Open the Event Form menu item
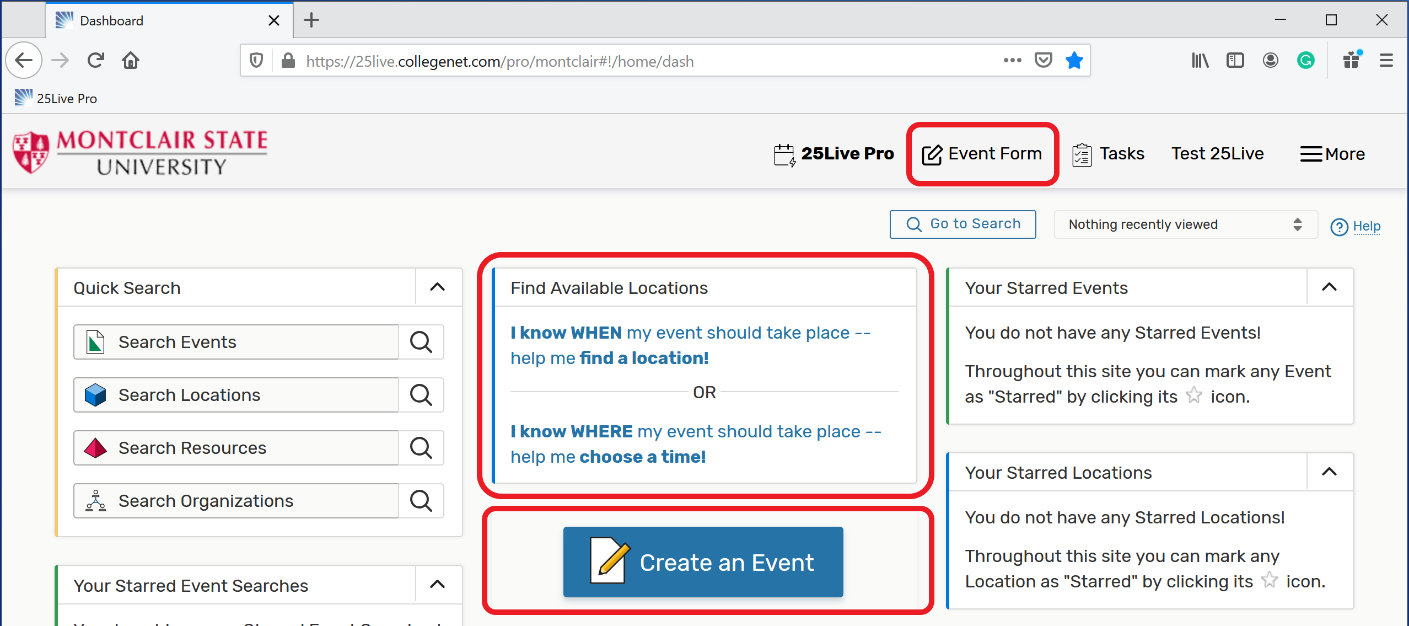Screen dimensions: 1409x626 [982, 154]
